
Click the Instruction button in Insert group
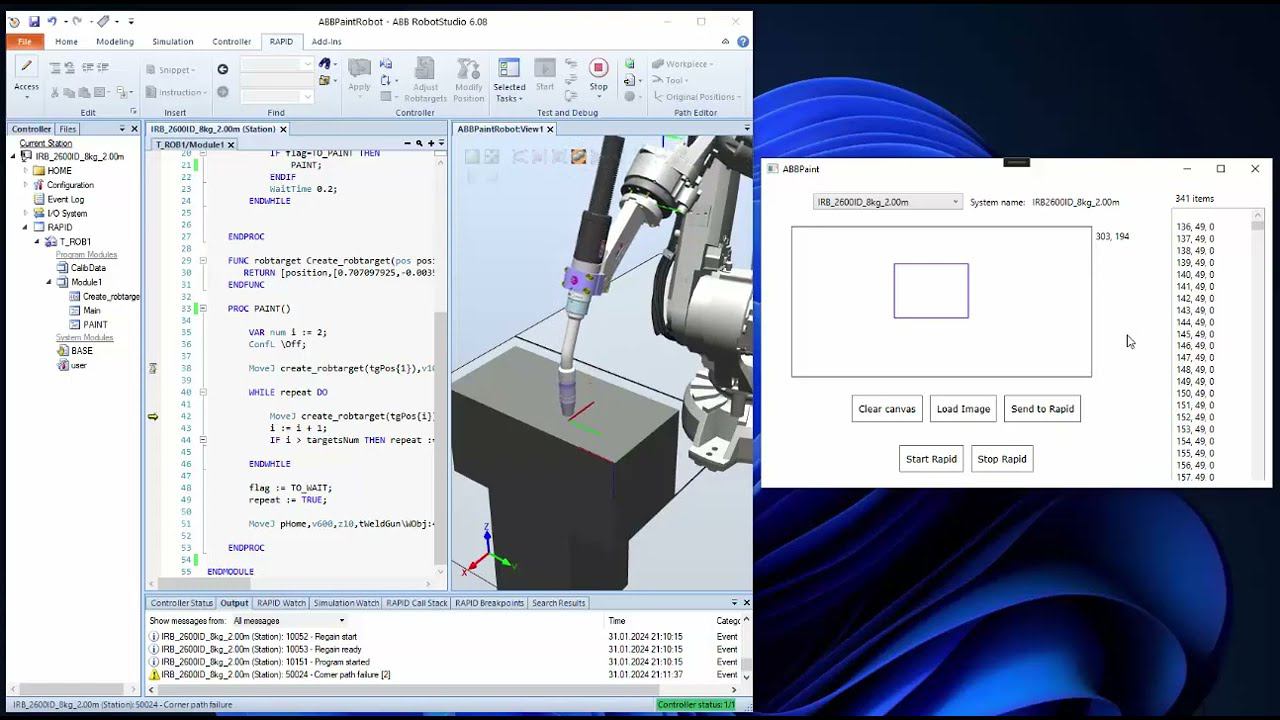click(x=176, y=93)
